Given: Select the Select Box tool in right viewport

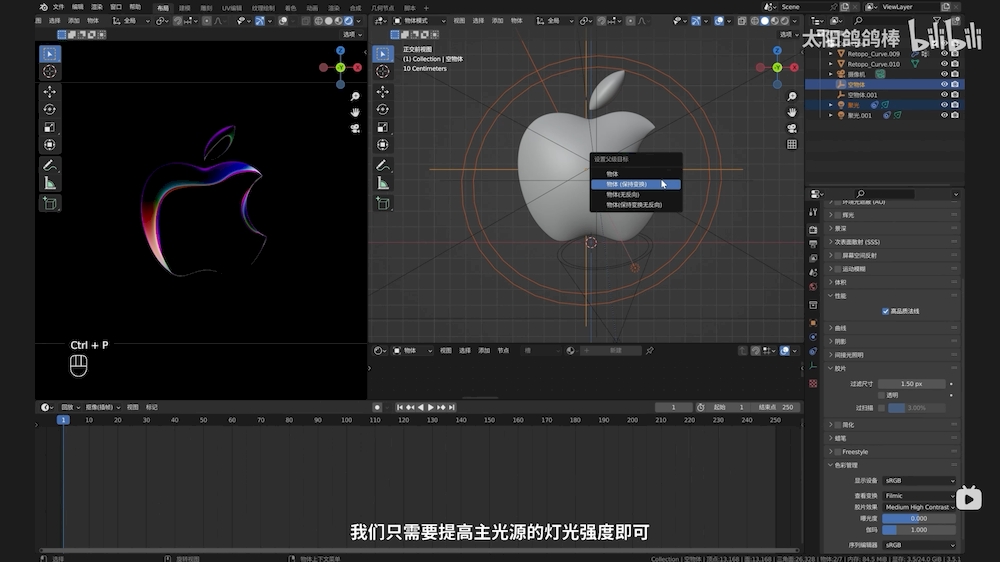Looking at the screenshot, I should coord(383,54).
